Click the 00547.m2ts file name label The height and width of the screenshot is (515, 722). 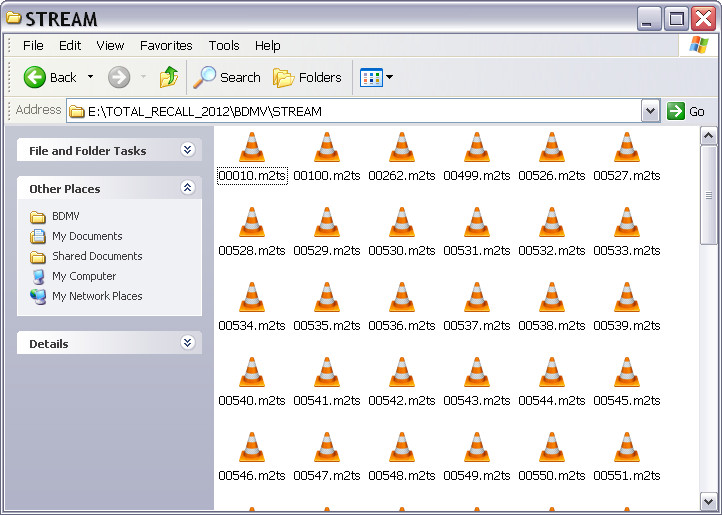pos(327,476)
